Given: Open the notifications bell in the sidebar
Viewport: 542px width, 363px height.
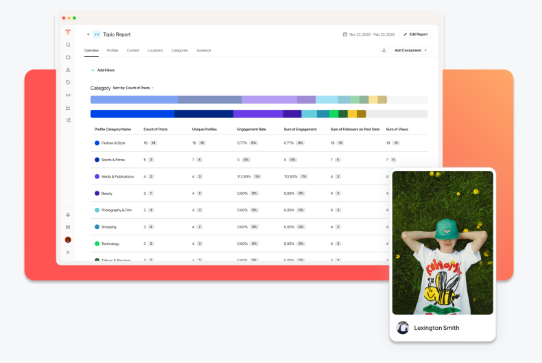Looking at the screenshot, I should click(68, 215).
